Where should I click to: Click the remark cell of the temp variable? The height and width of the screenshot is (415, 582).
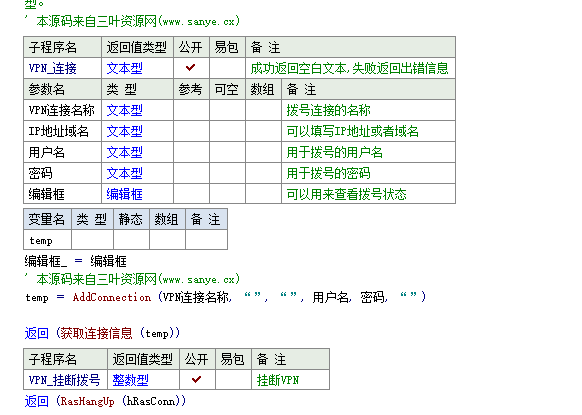tap(206, 240)
